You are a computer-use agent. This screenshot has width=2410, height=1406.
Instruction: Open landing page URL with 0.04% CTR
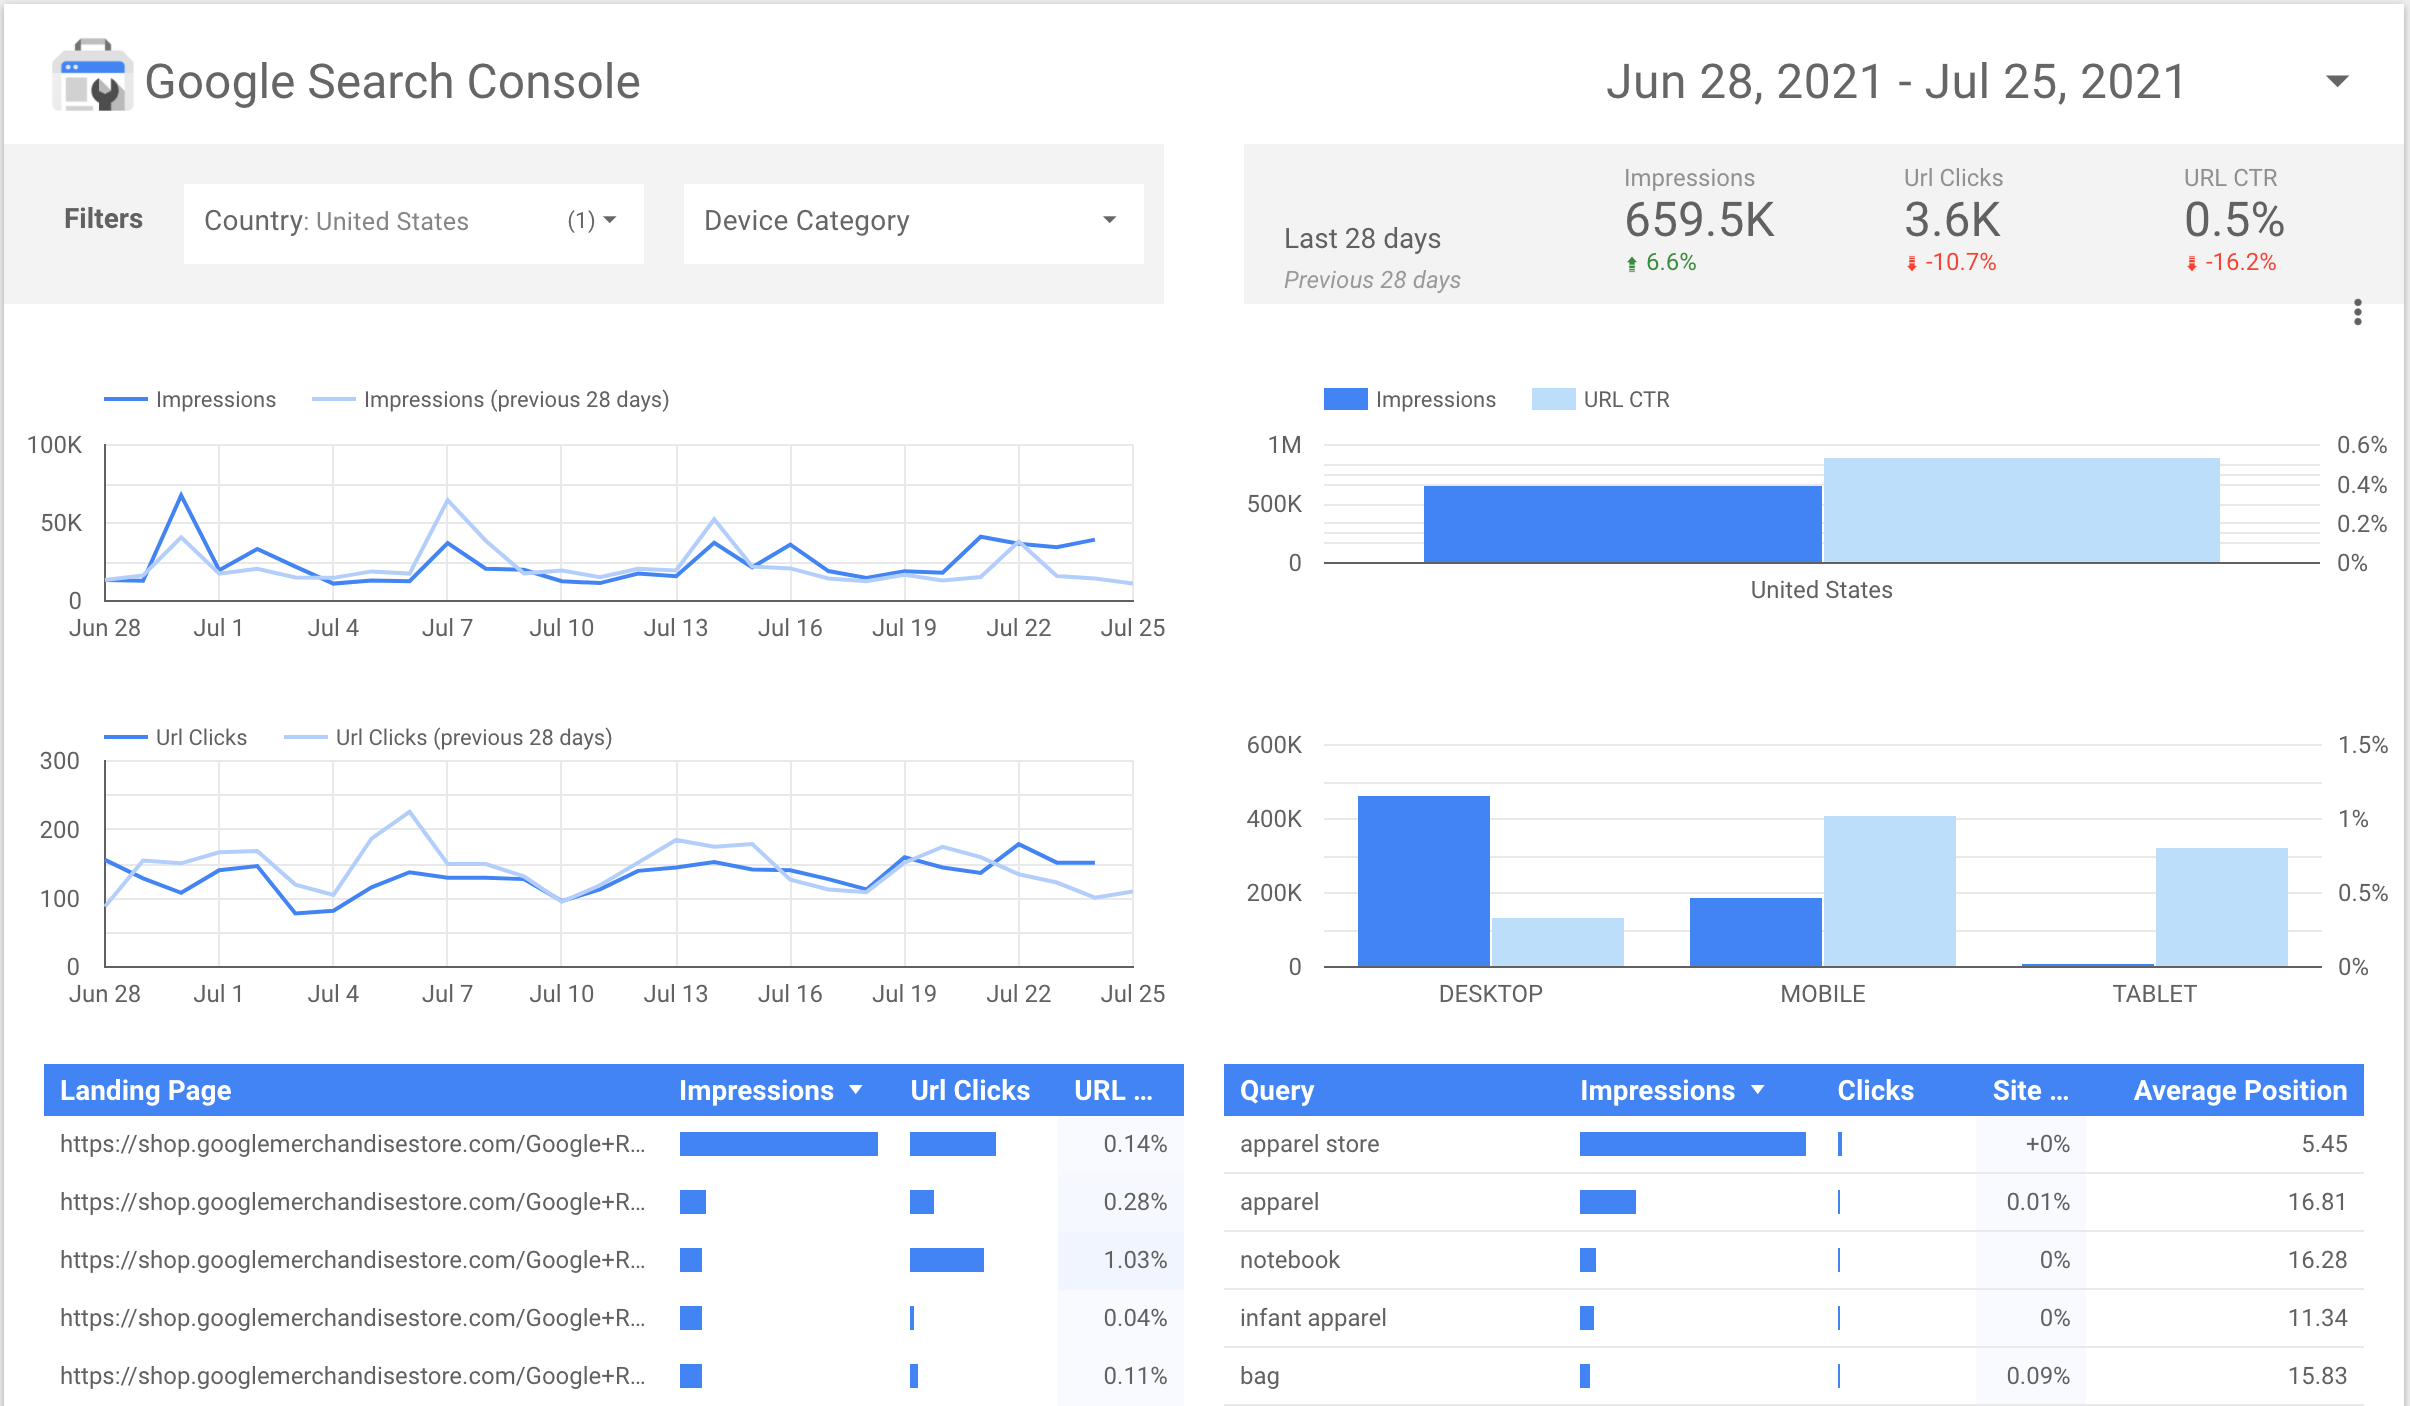point(352,1317)
